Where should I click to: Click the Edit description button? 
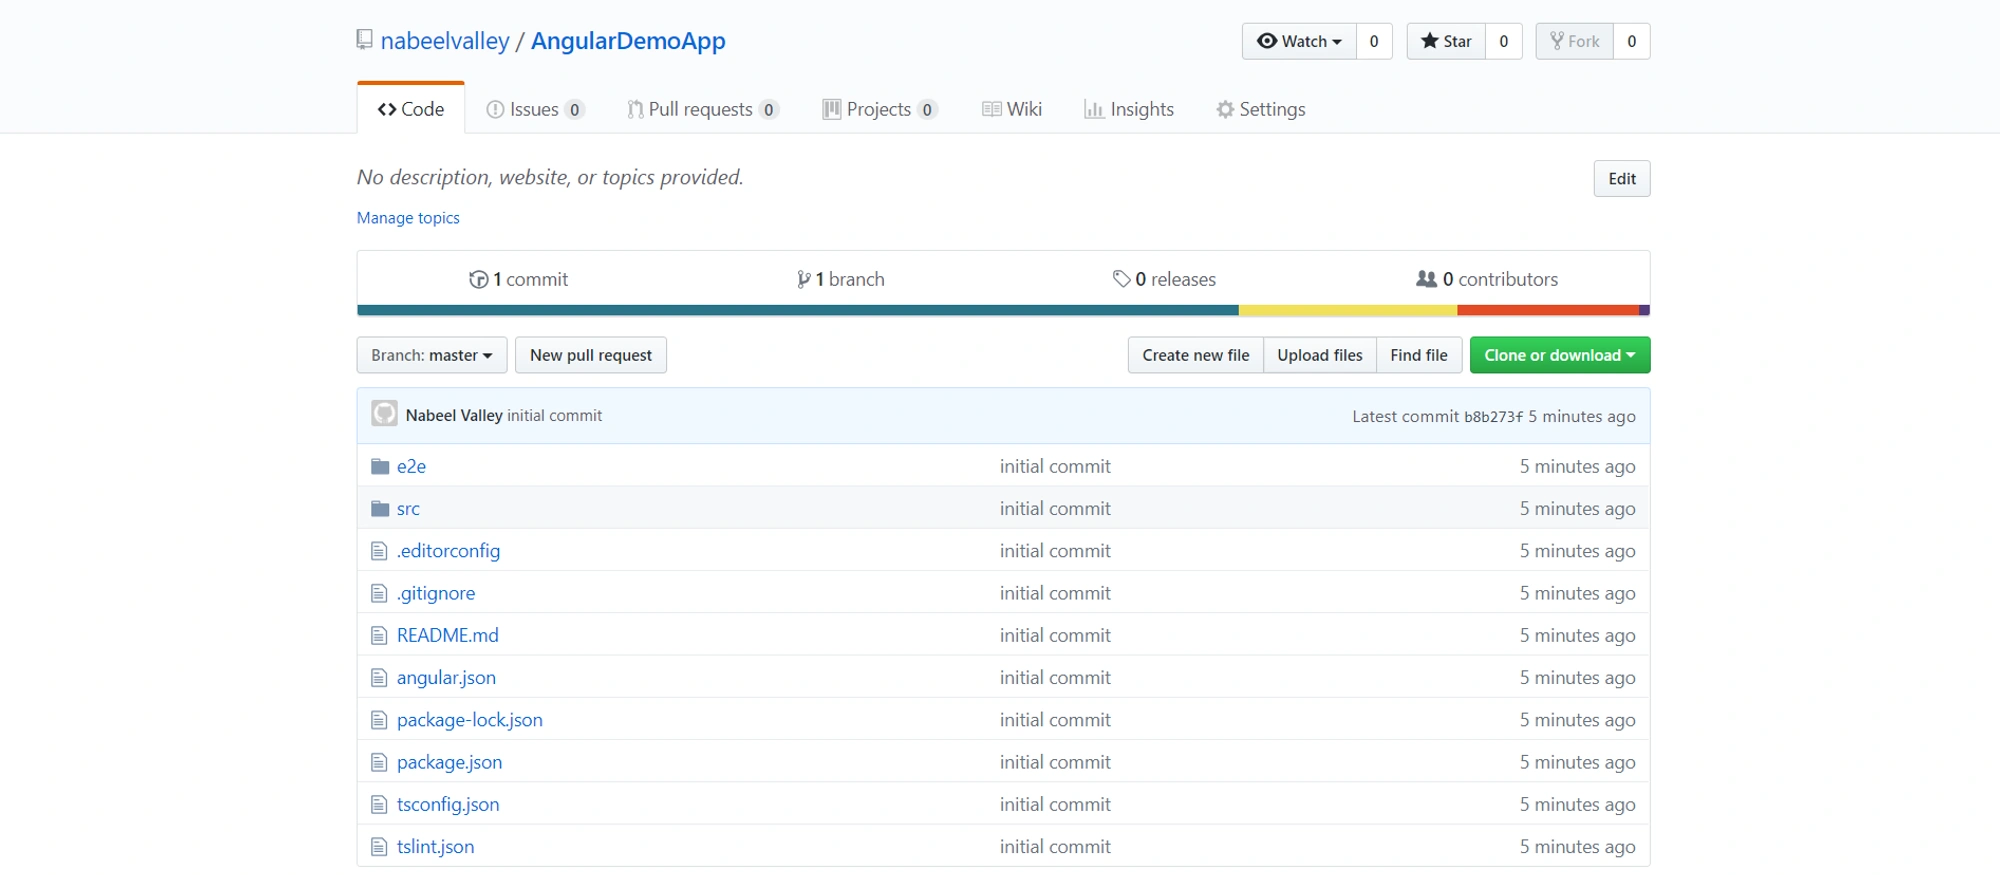pyautogui.click(x=1622, y=179)
